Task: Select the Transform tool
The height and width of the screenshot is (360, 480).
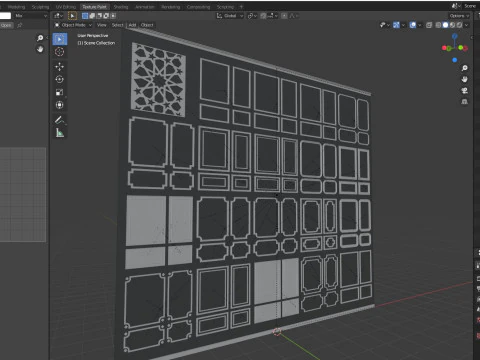Action: [60, 105]
